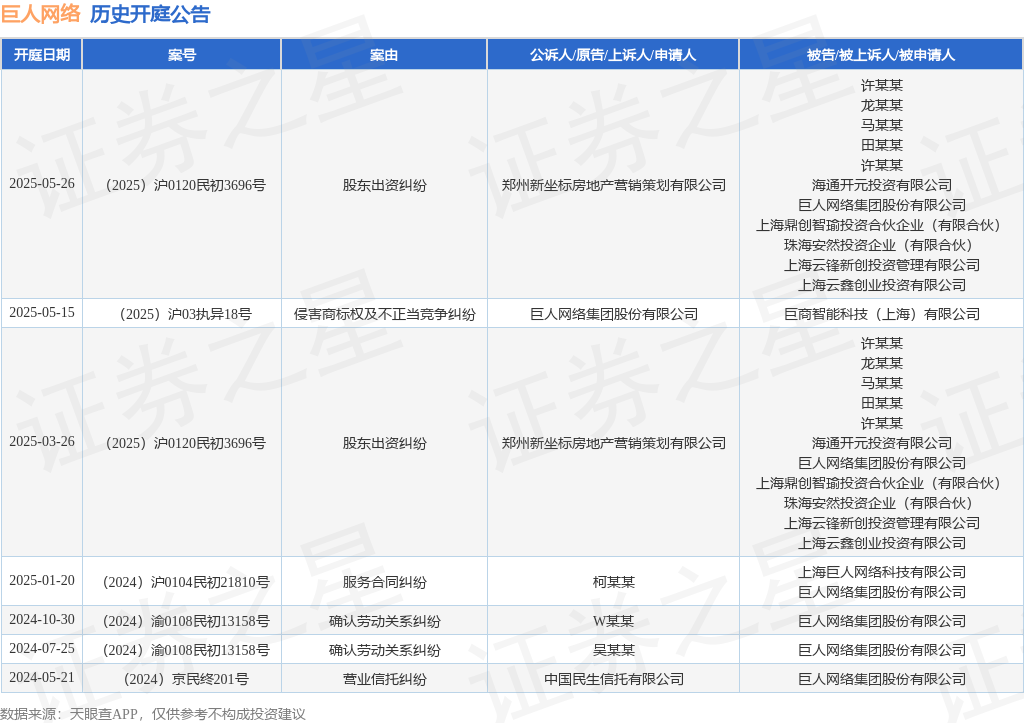Click 上海云锋新创投资管理有限公司 in 2025-05-26 row

881,265
